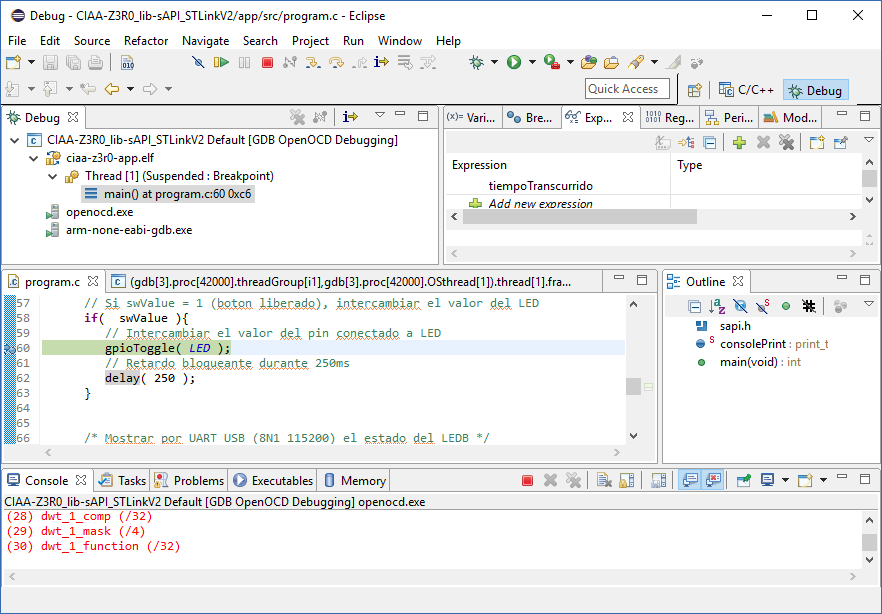This screenshot has height=614, width=882.
Task: Click the Step Over icon
Action: coord(336,62)
